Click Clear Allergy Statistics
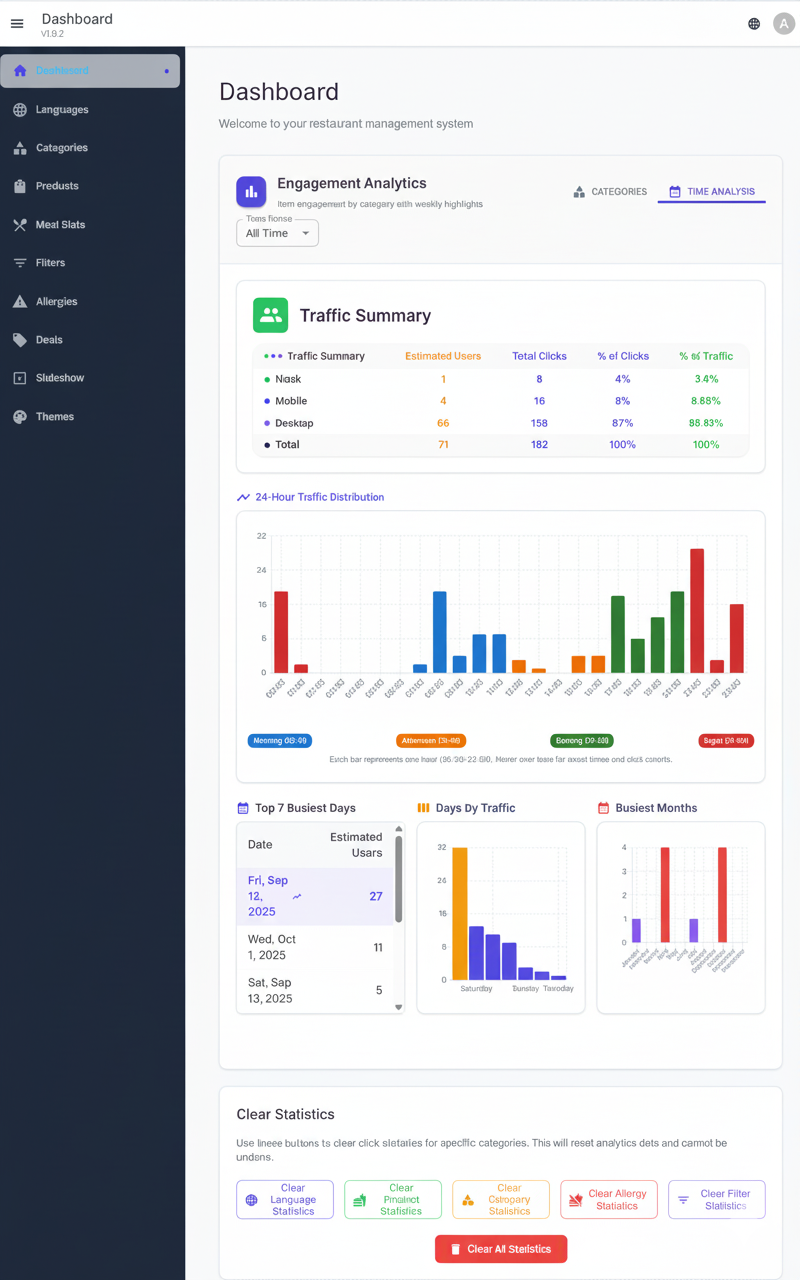 [608, 1199]
